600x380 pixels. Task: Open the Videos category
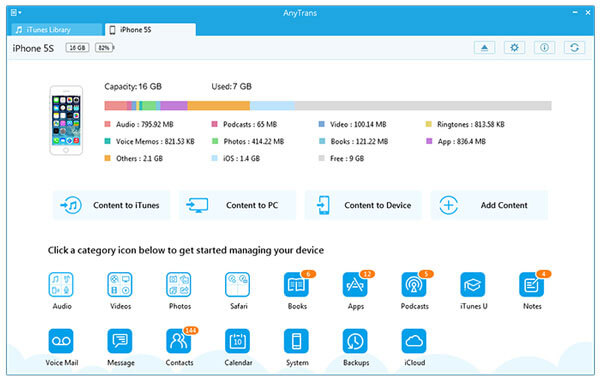click(x=120, y=285)
